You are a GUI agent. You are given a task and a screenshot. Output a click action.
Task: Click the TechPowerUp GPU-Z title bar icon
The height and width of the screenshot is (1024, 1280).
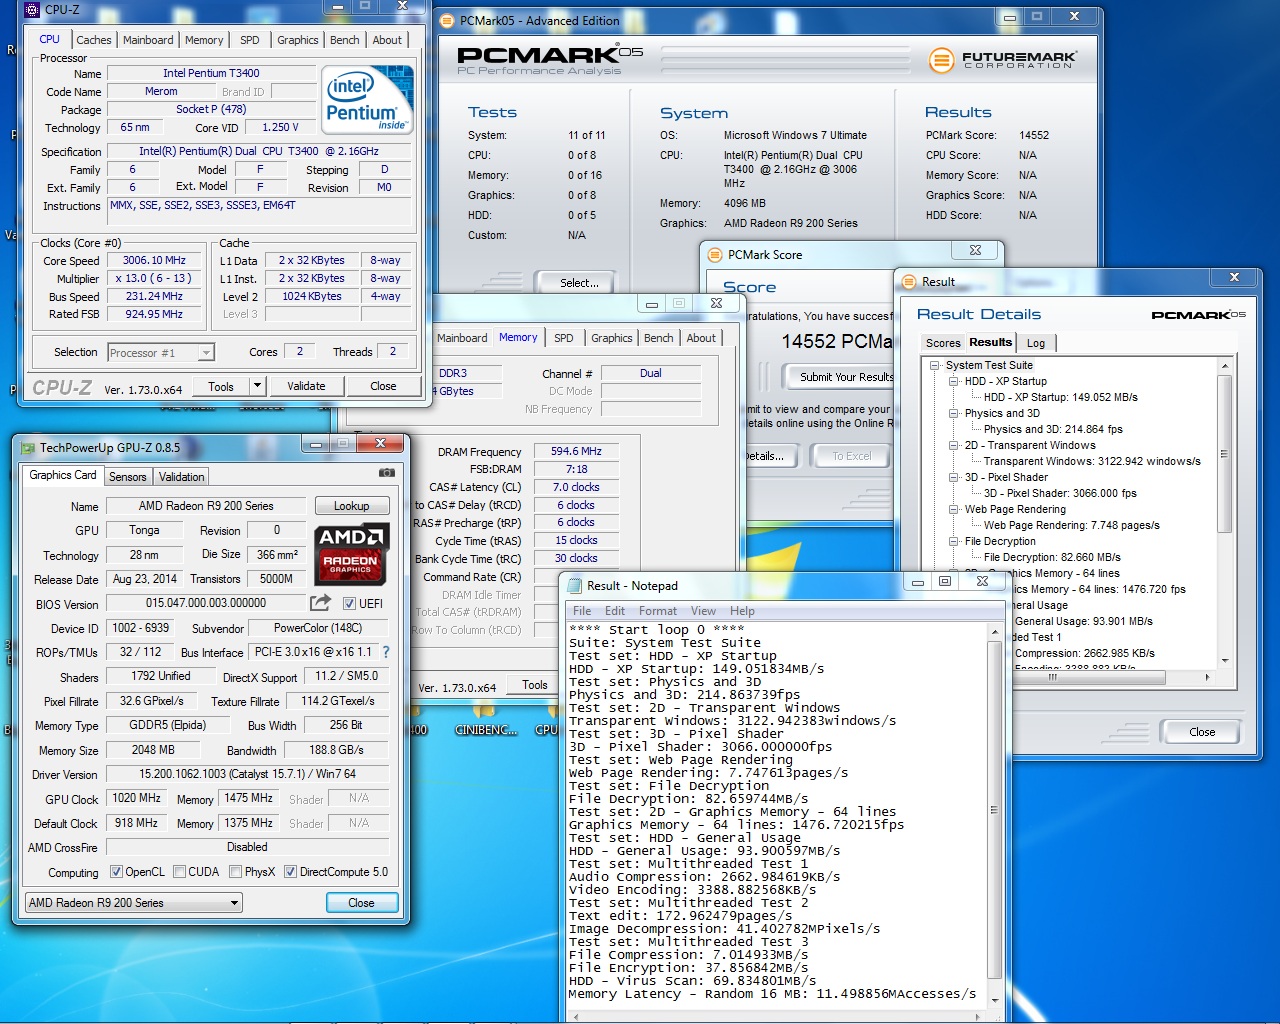point(26,447)
